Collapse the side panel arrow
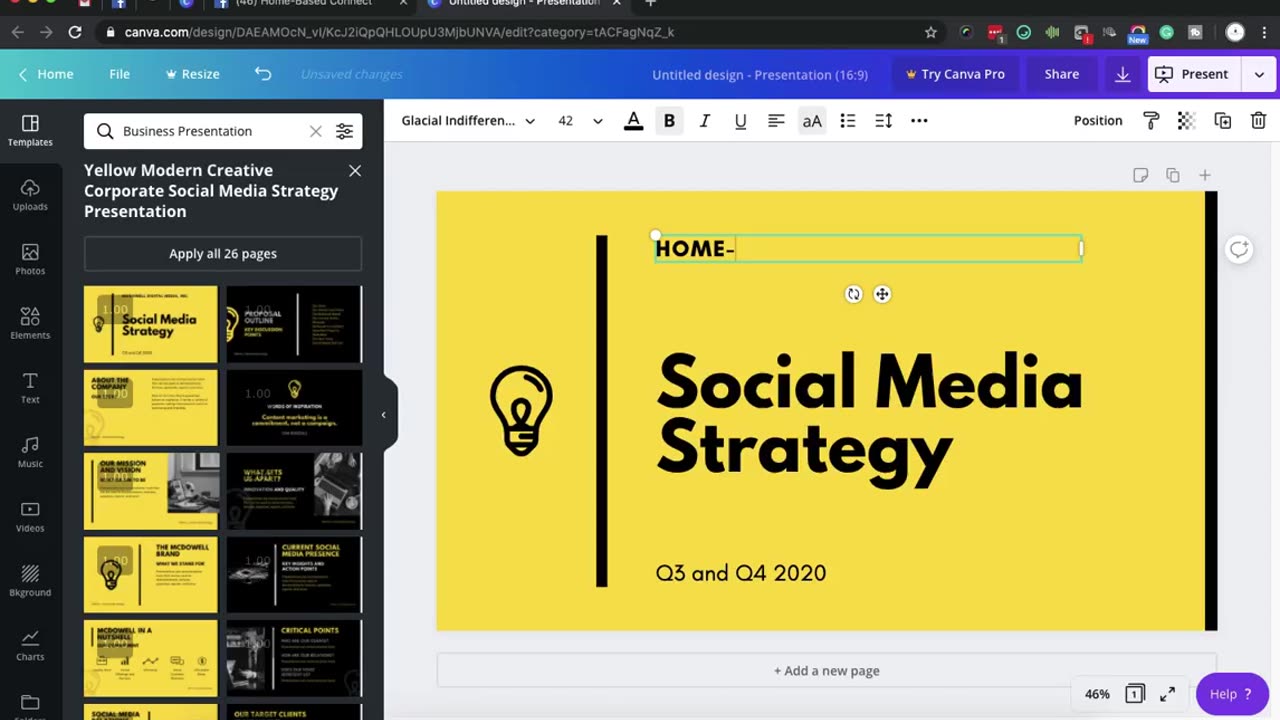1280x720 pixels. [383, 415]
